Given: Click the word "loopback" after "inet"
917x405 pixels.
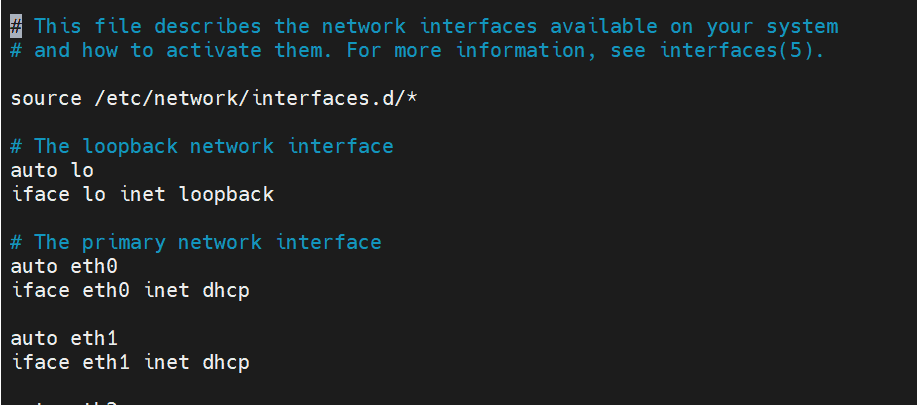Looking at the screenshot, I should 226,194.
